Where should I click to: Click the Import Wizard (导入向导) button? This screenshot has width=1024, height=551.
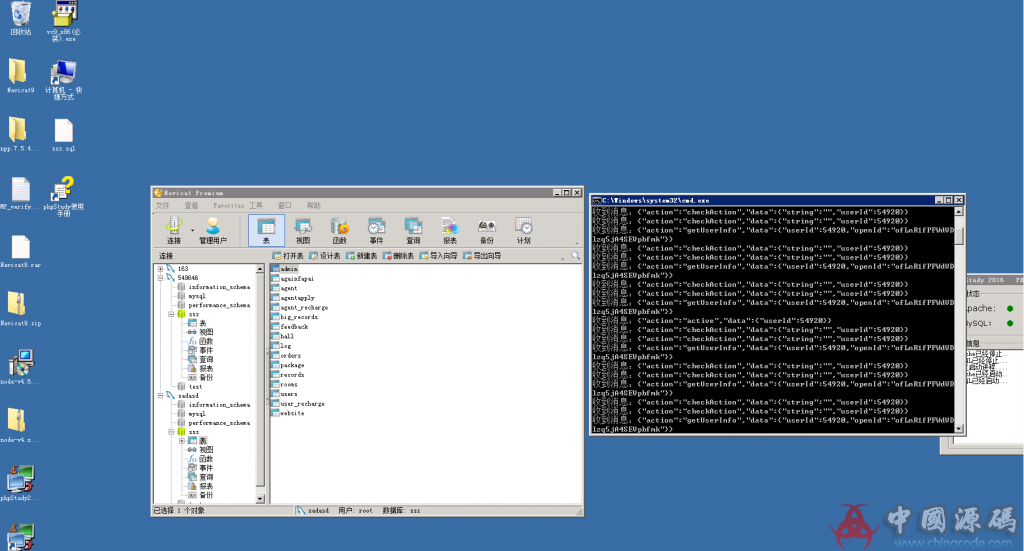439,256
